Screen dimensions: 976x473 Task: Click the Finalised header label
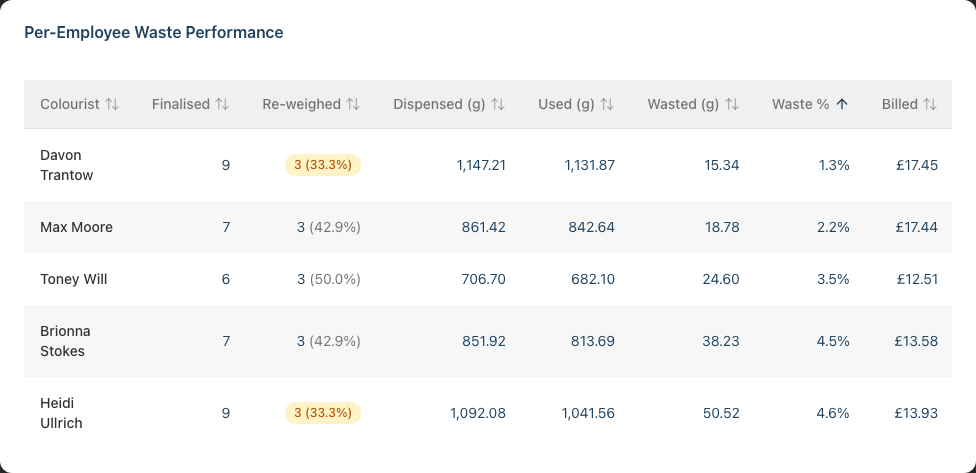pyautogui.click(x=181, y=104)
